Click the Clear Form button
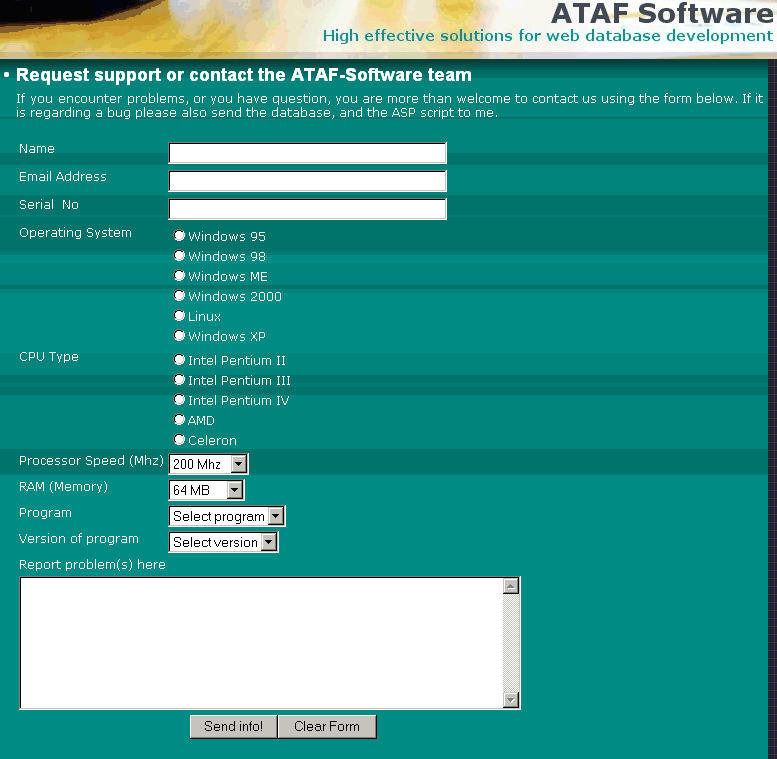The height and width of the screenshot is (759, 777). tap(327, 726)
